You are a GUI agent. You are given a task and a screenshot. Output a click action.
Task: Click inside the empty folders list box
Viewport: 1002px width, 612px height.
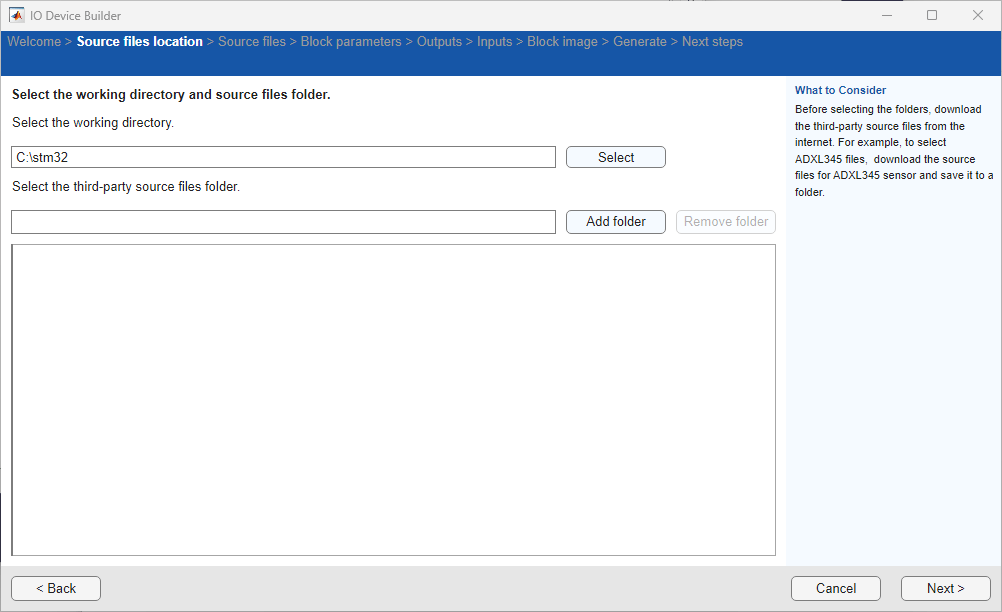point(394,400)
